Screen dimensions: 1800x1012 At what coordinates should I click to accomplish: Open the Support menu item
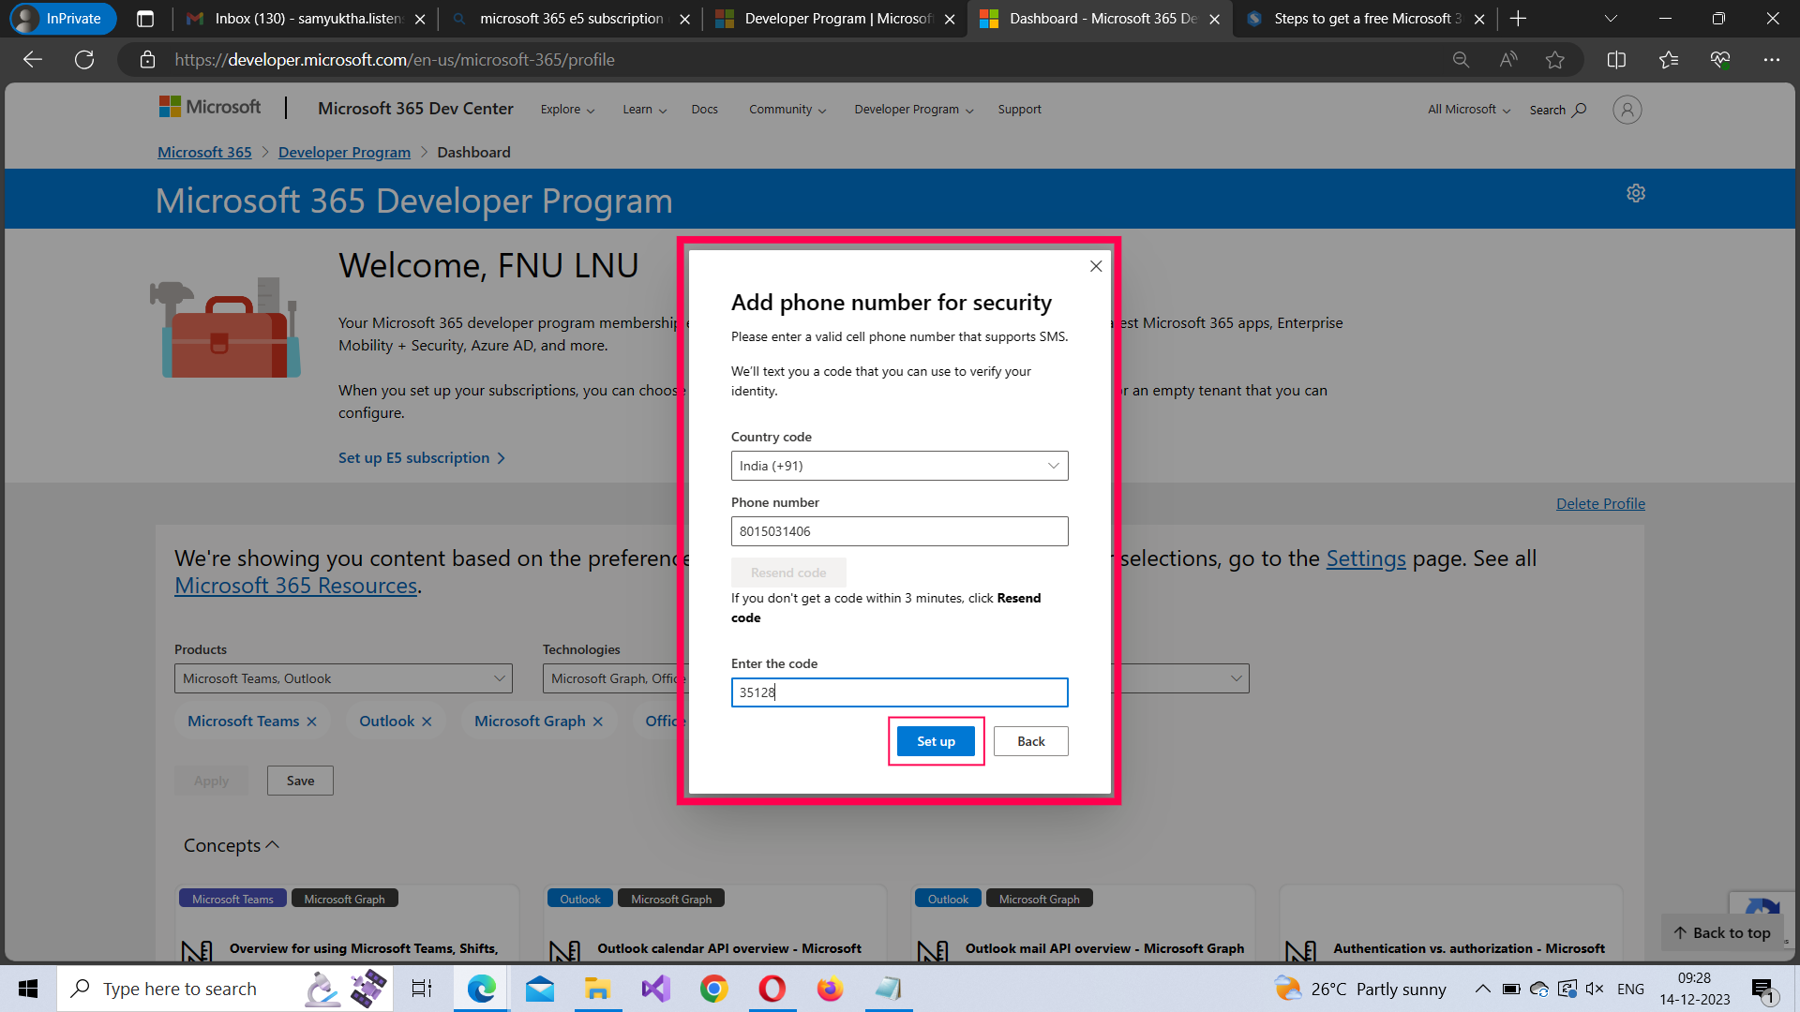click(x=1019, y=110)
